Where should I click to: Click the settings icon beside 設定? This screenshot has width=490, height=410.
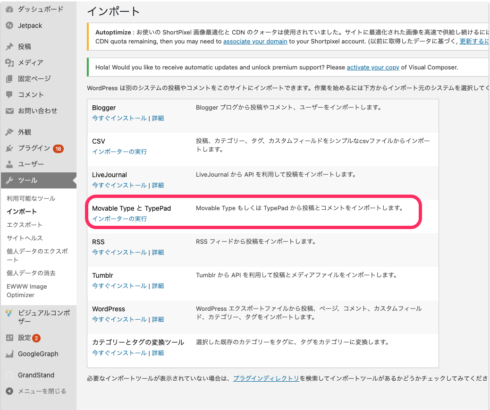coord(9,338)
